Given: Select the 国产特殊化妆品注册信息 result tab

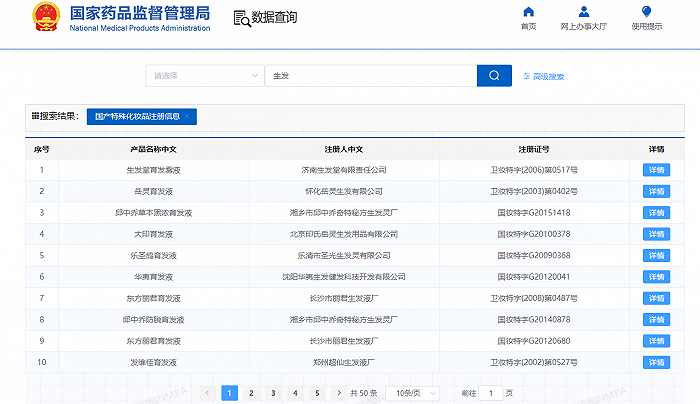Looking at the screenshot, I should [137, 117].
